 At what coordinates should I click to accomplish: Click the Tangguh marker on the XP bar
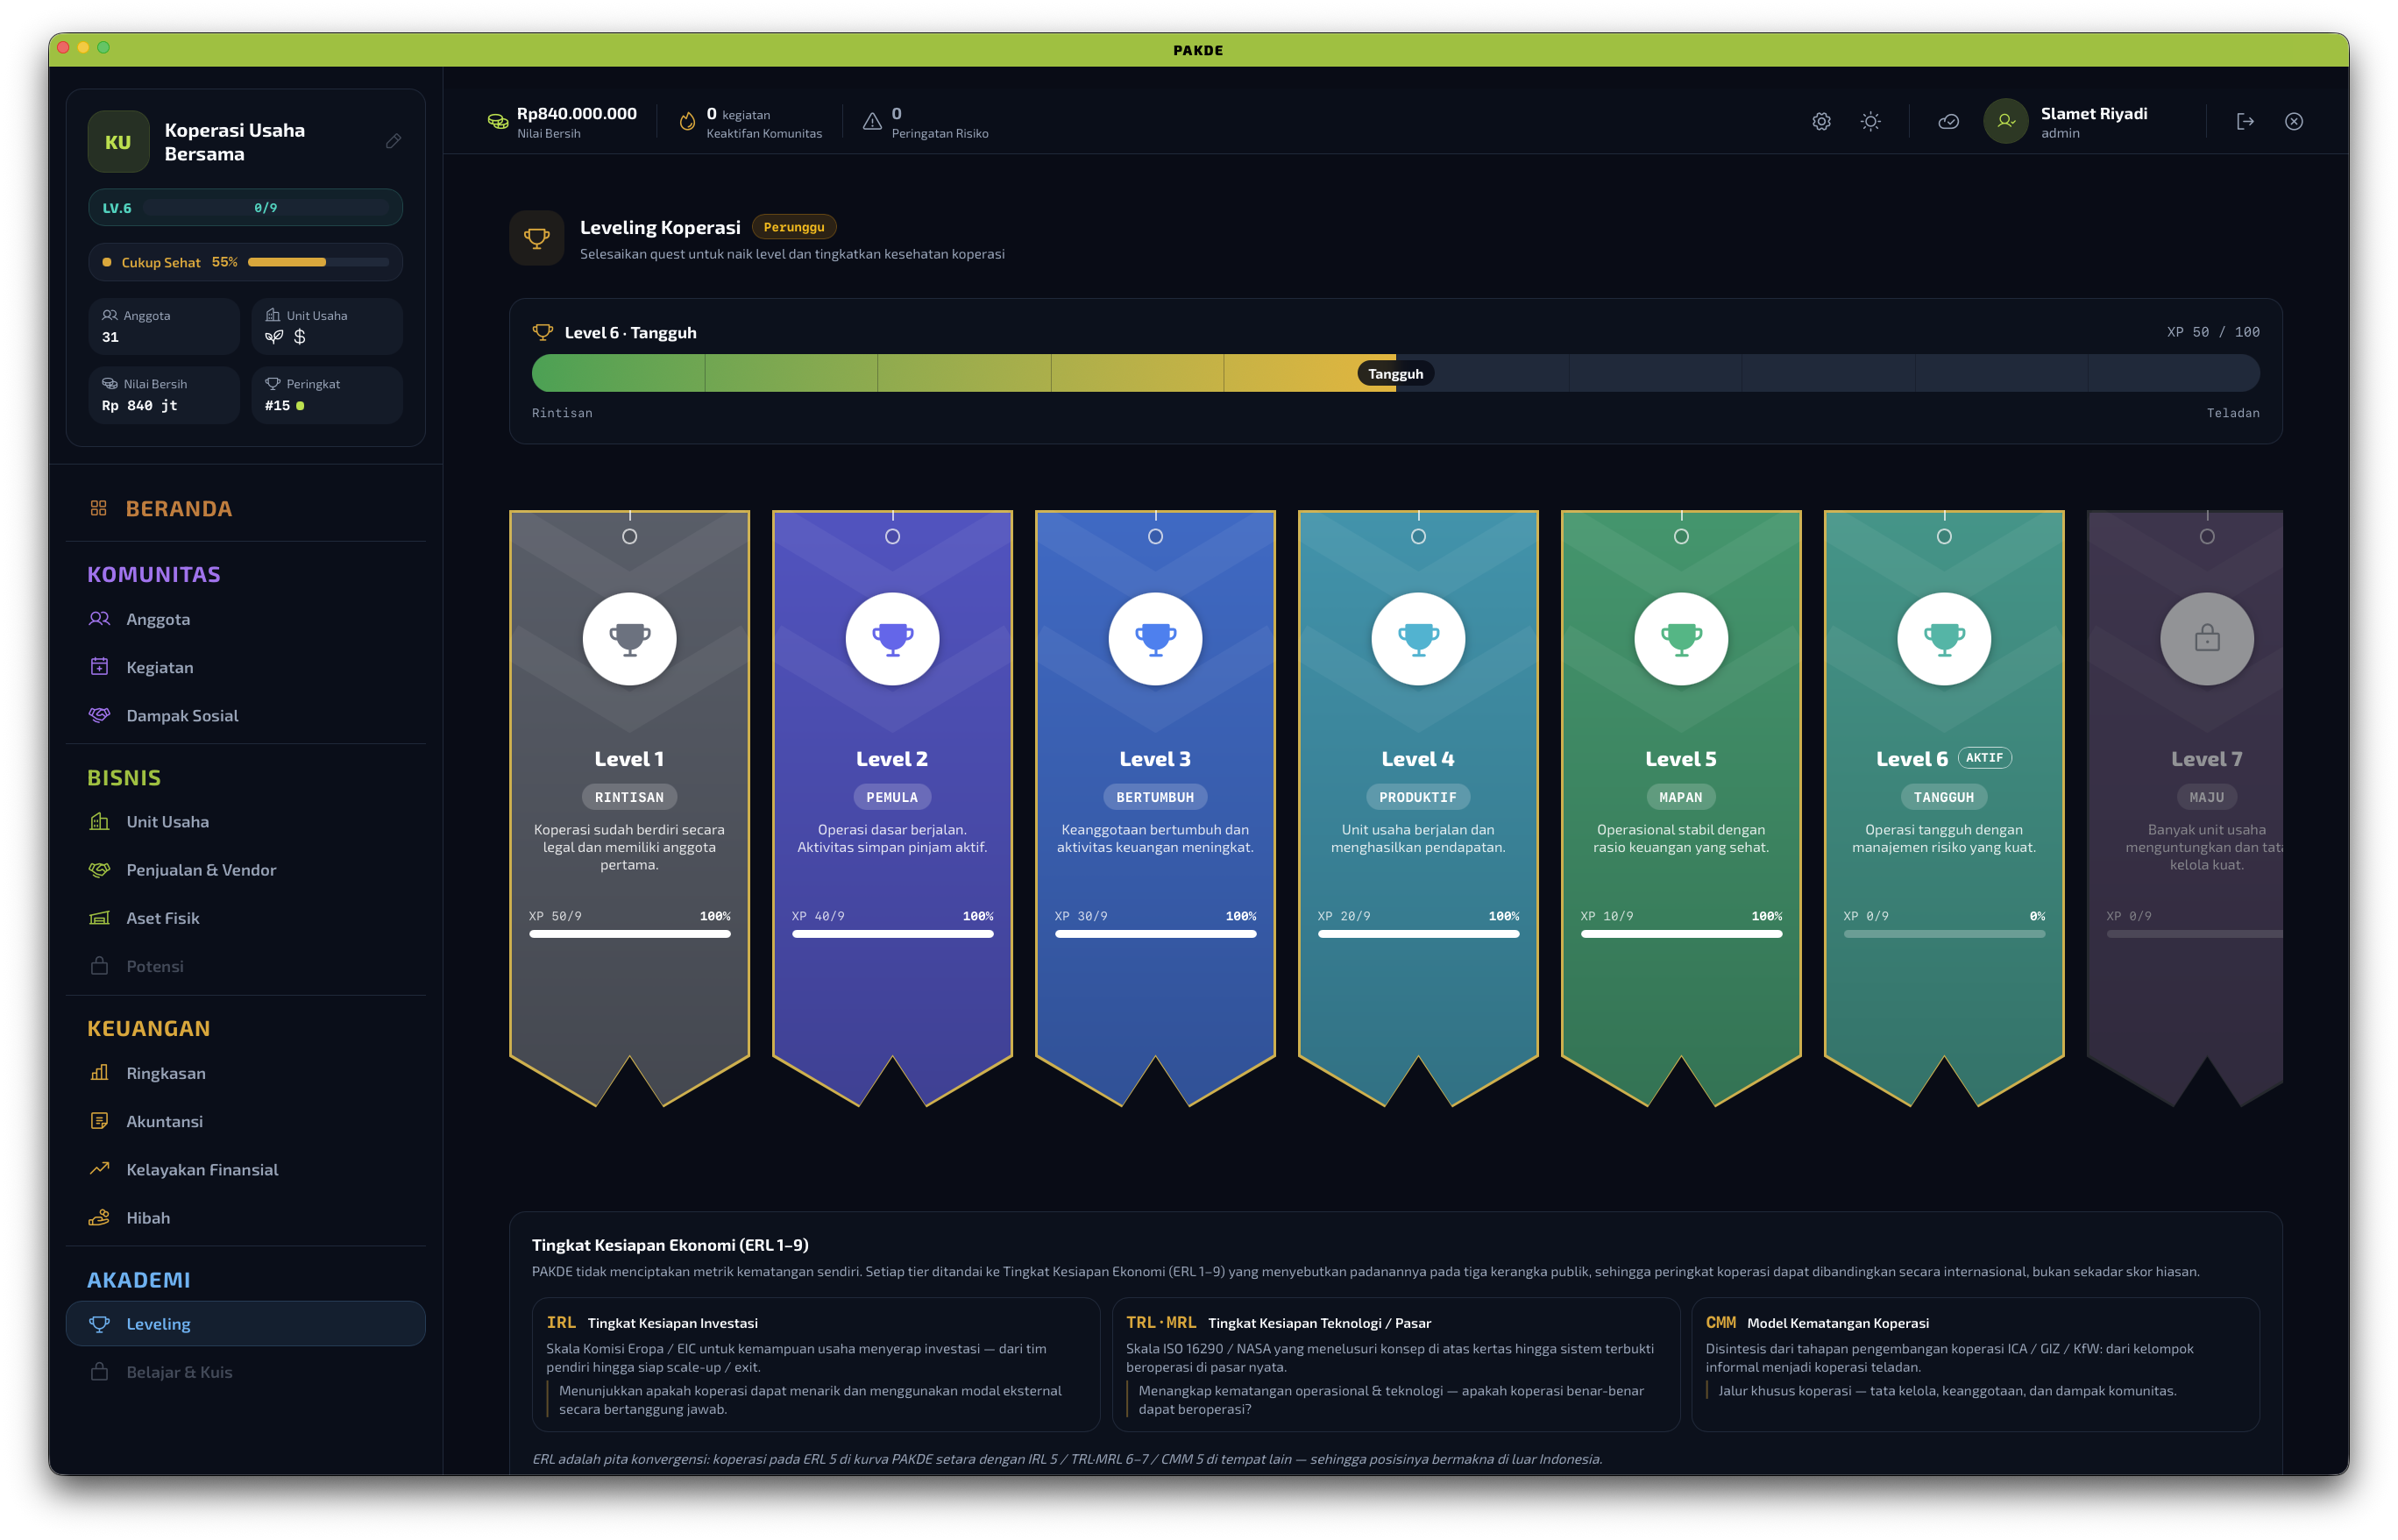(x=1395, y=373)
